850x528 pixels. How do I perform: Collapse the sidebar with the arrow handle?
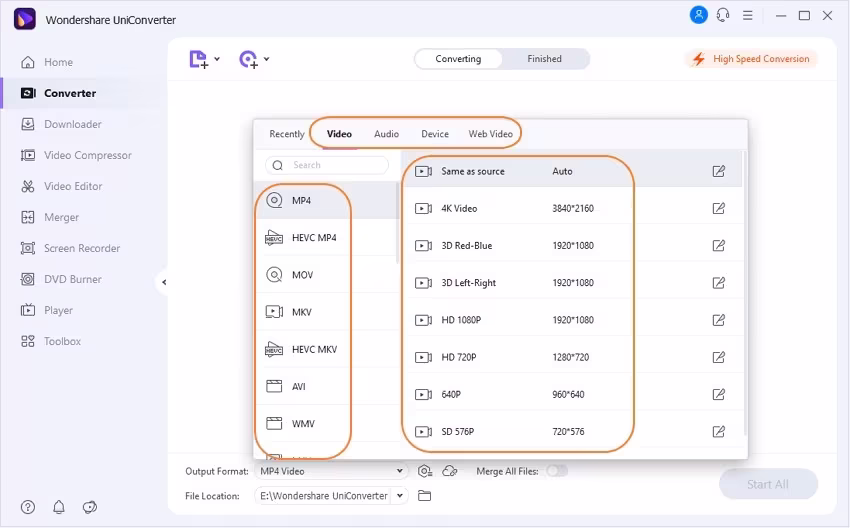click(x=164, y=282)
